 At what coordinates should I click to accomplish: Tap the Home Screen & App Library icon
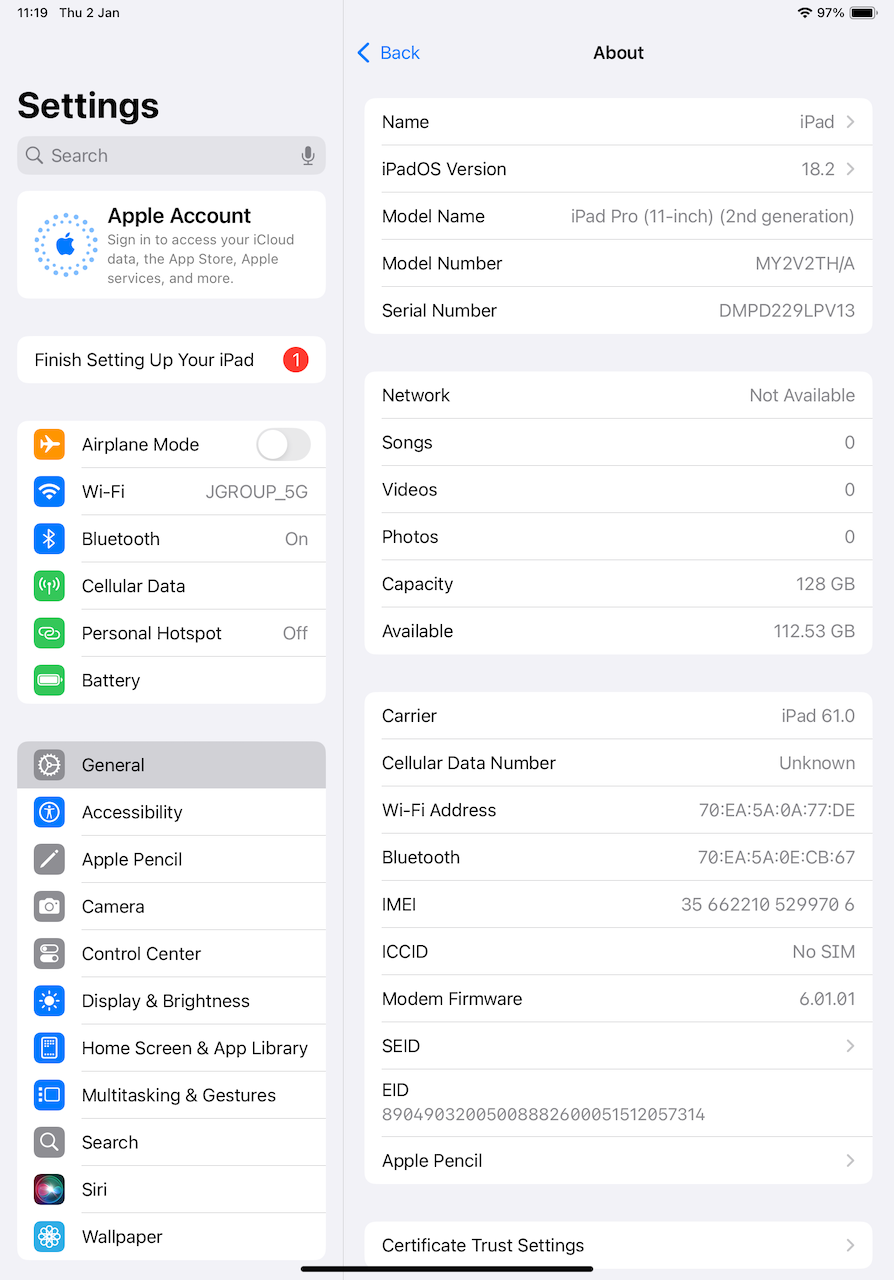[49, 1047]
